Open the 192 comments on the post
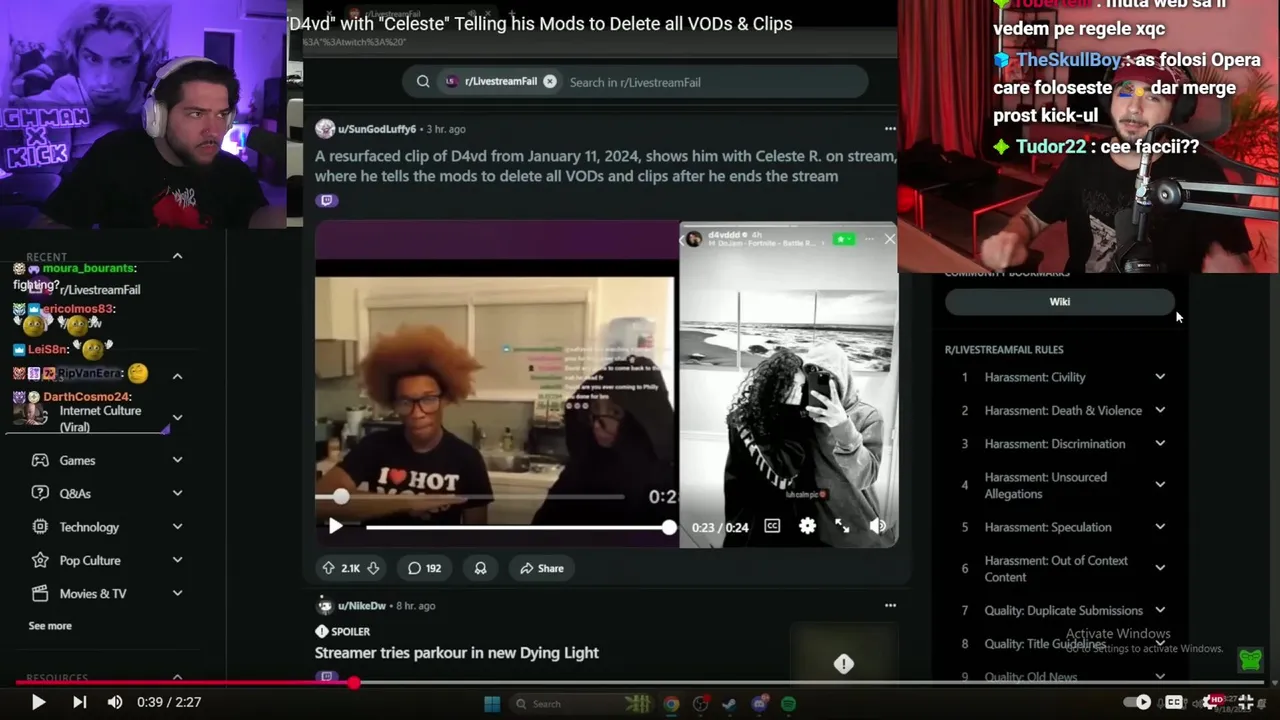This screenshot has width=1280, height=720. pos(424,568)
